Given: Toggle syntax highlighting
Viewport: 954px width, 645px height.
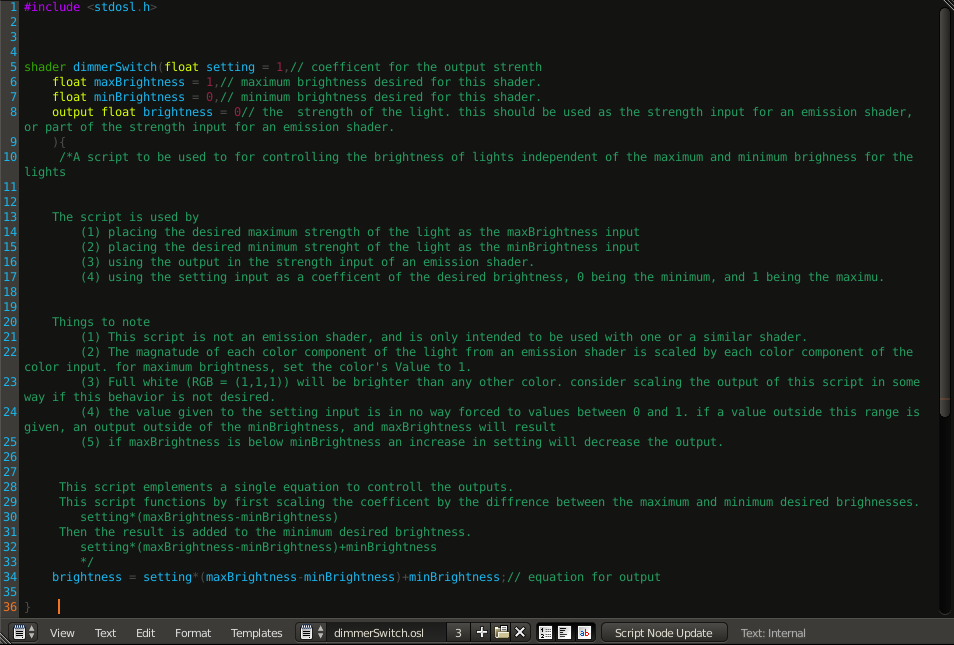Looking at the screenshot, I should (585, 632).
